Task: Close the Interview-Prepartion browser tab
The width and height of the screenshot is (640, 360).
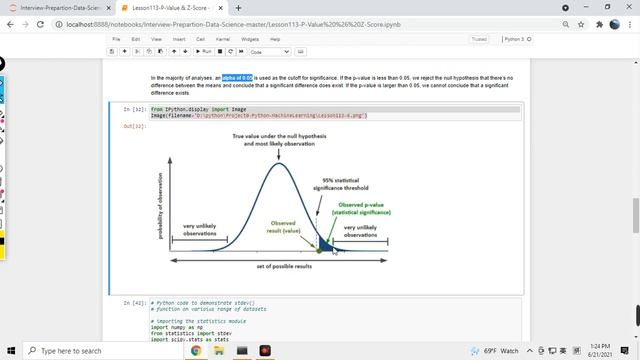Action: (109, 8)
